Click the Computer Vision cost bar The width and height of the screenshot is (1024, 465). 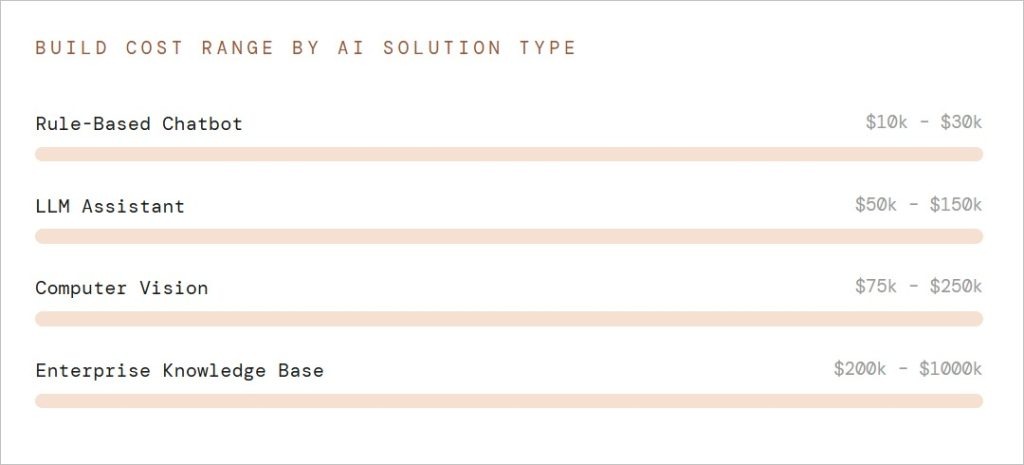(x=509, y=318)
